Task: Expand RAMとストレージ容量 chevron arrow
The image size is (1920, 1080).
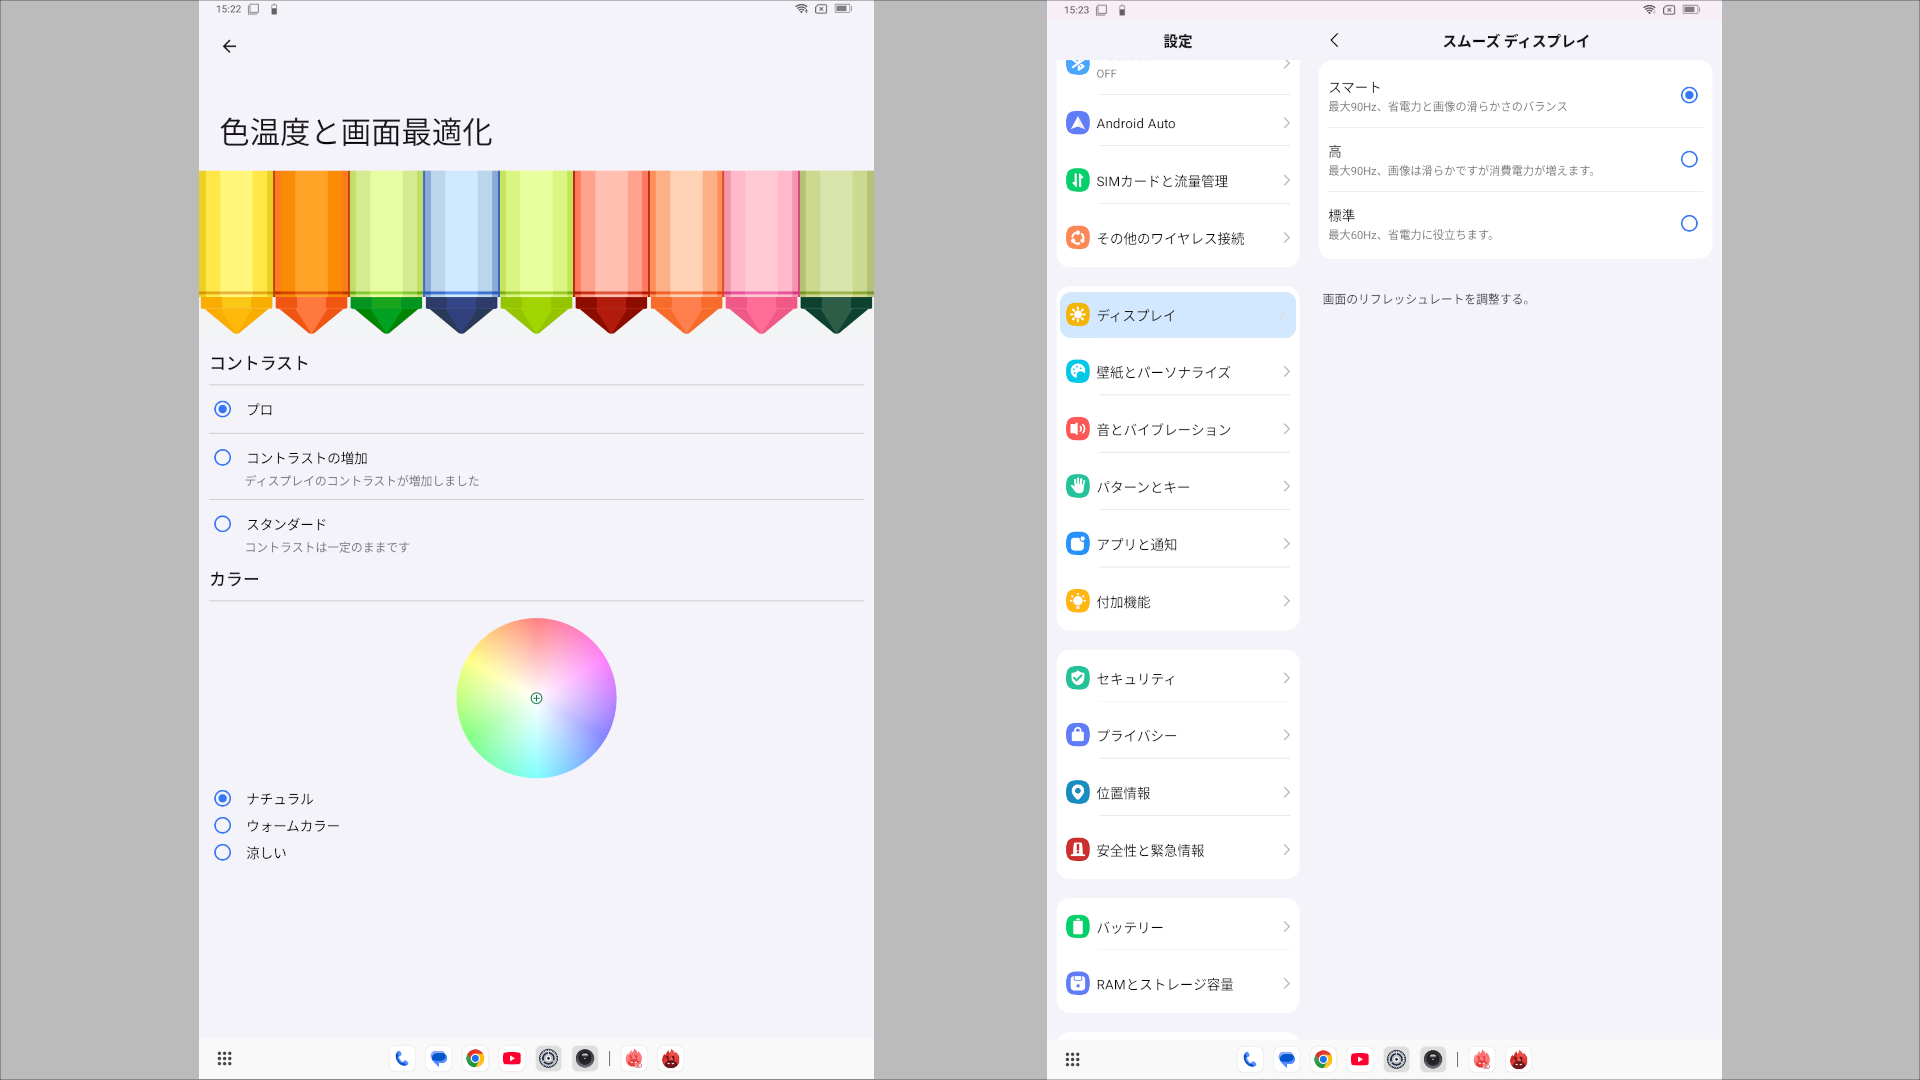Action: coord(1286,984)
